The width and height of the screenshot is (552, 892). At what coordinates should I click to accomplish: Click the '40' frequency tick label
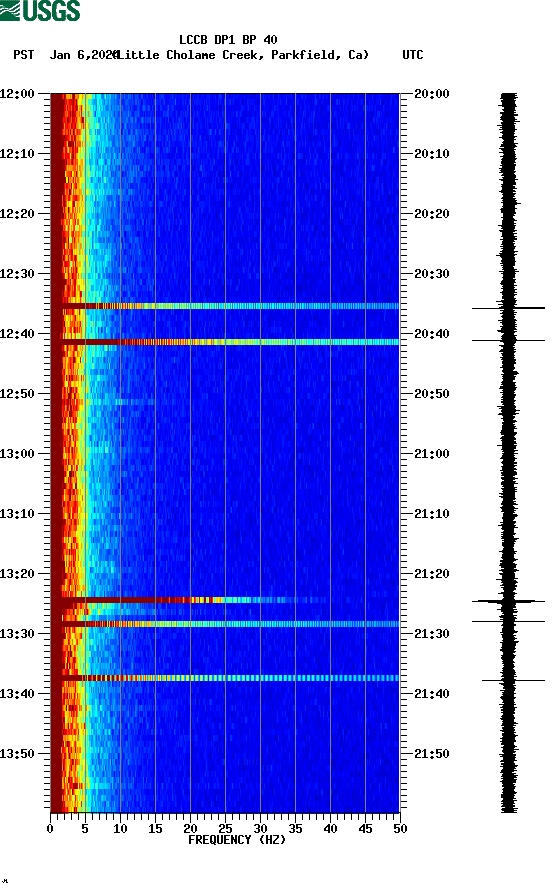[330, 829]
